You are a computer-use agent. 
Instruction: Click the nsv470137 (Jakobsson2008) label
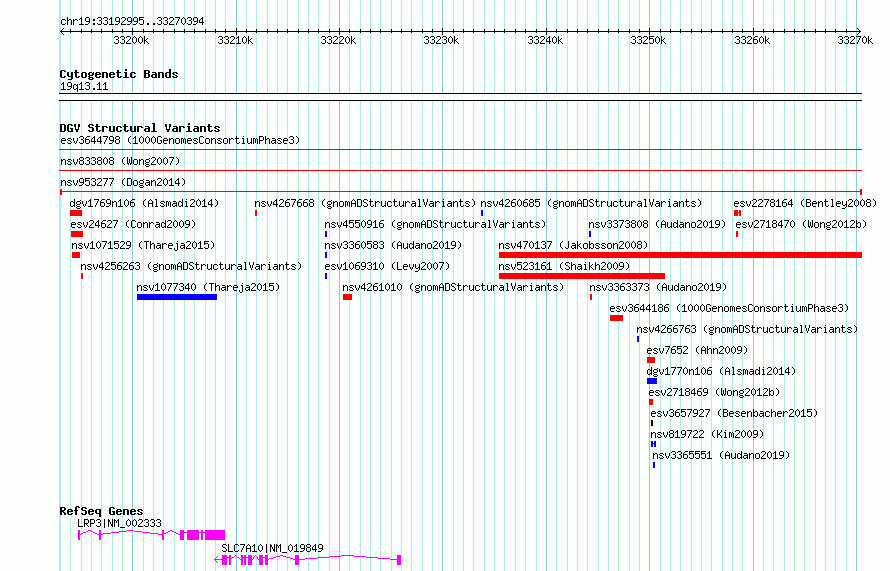(x=573, y=245)
